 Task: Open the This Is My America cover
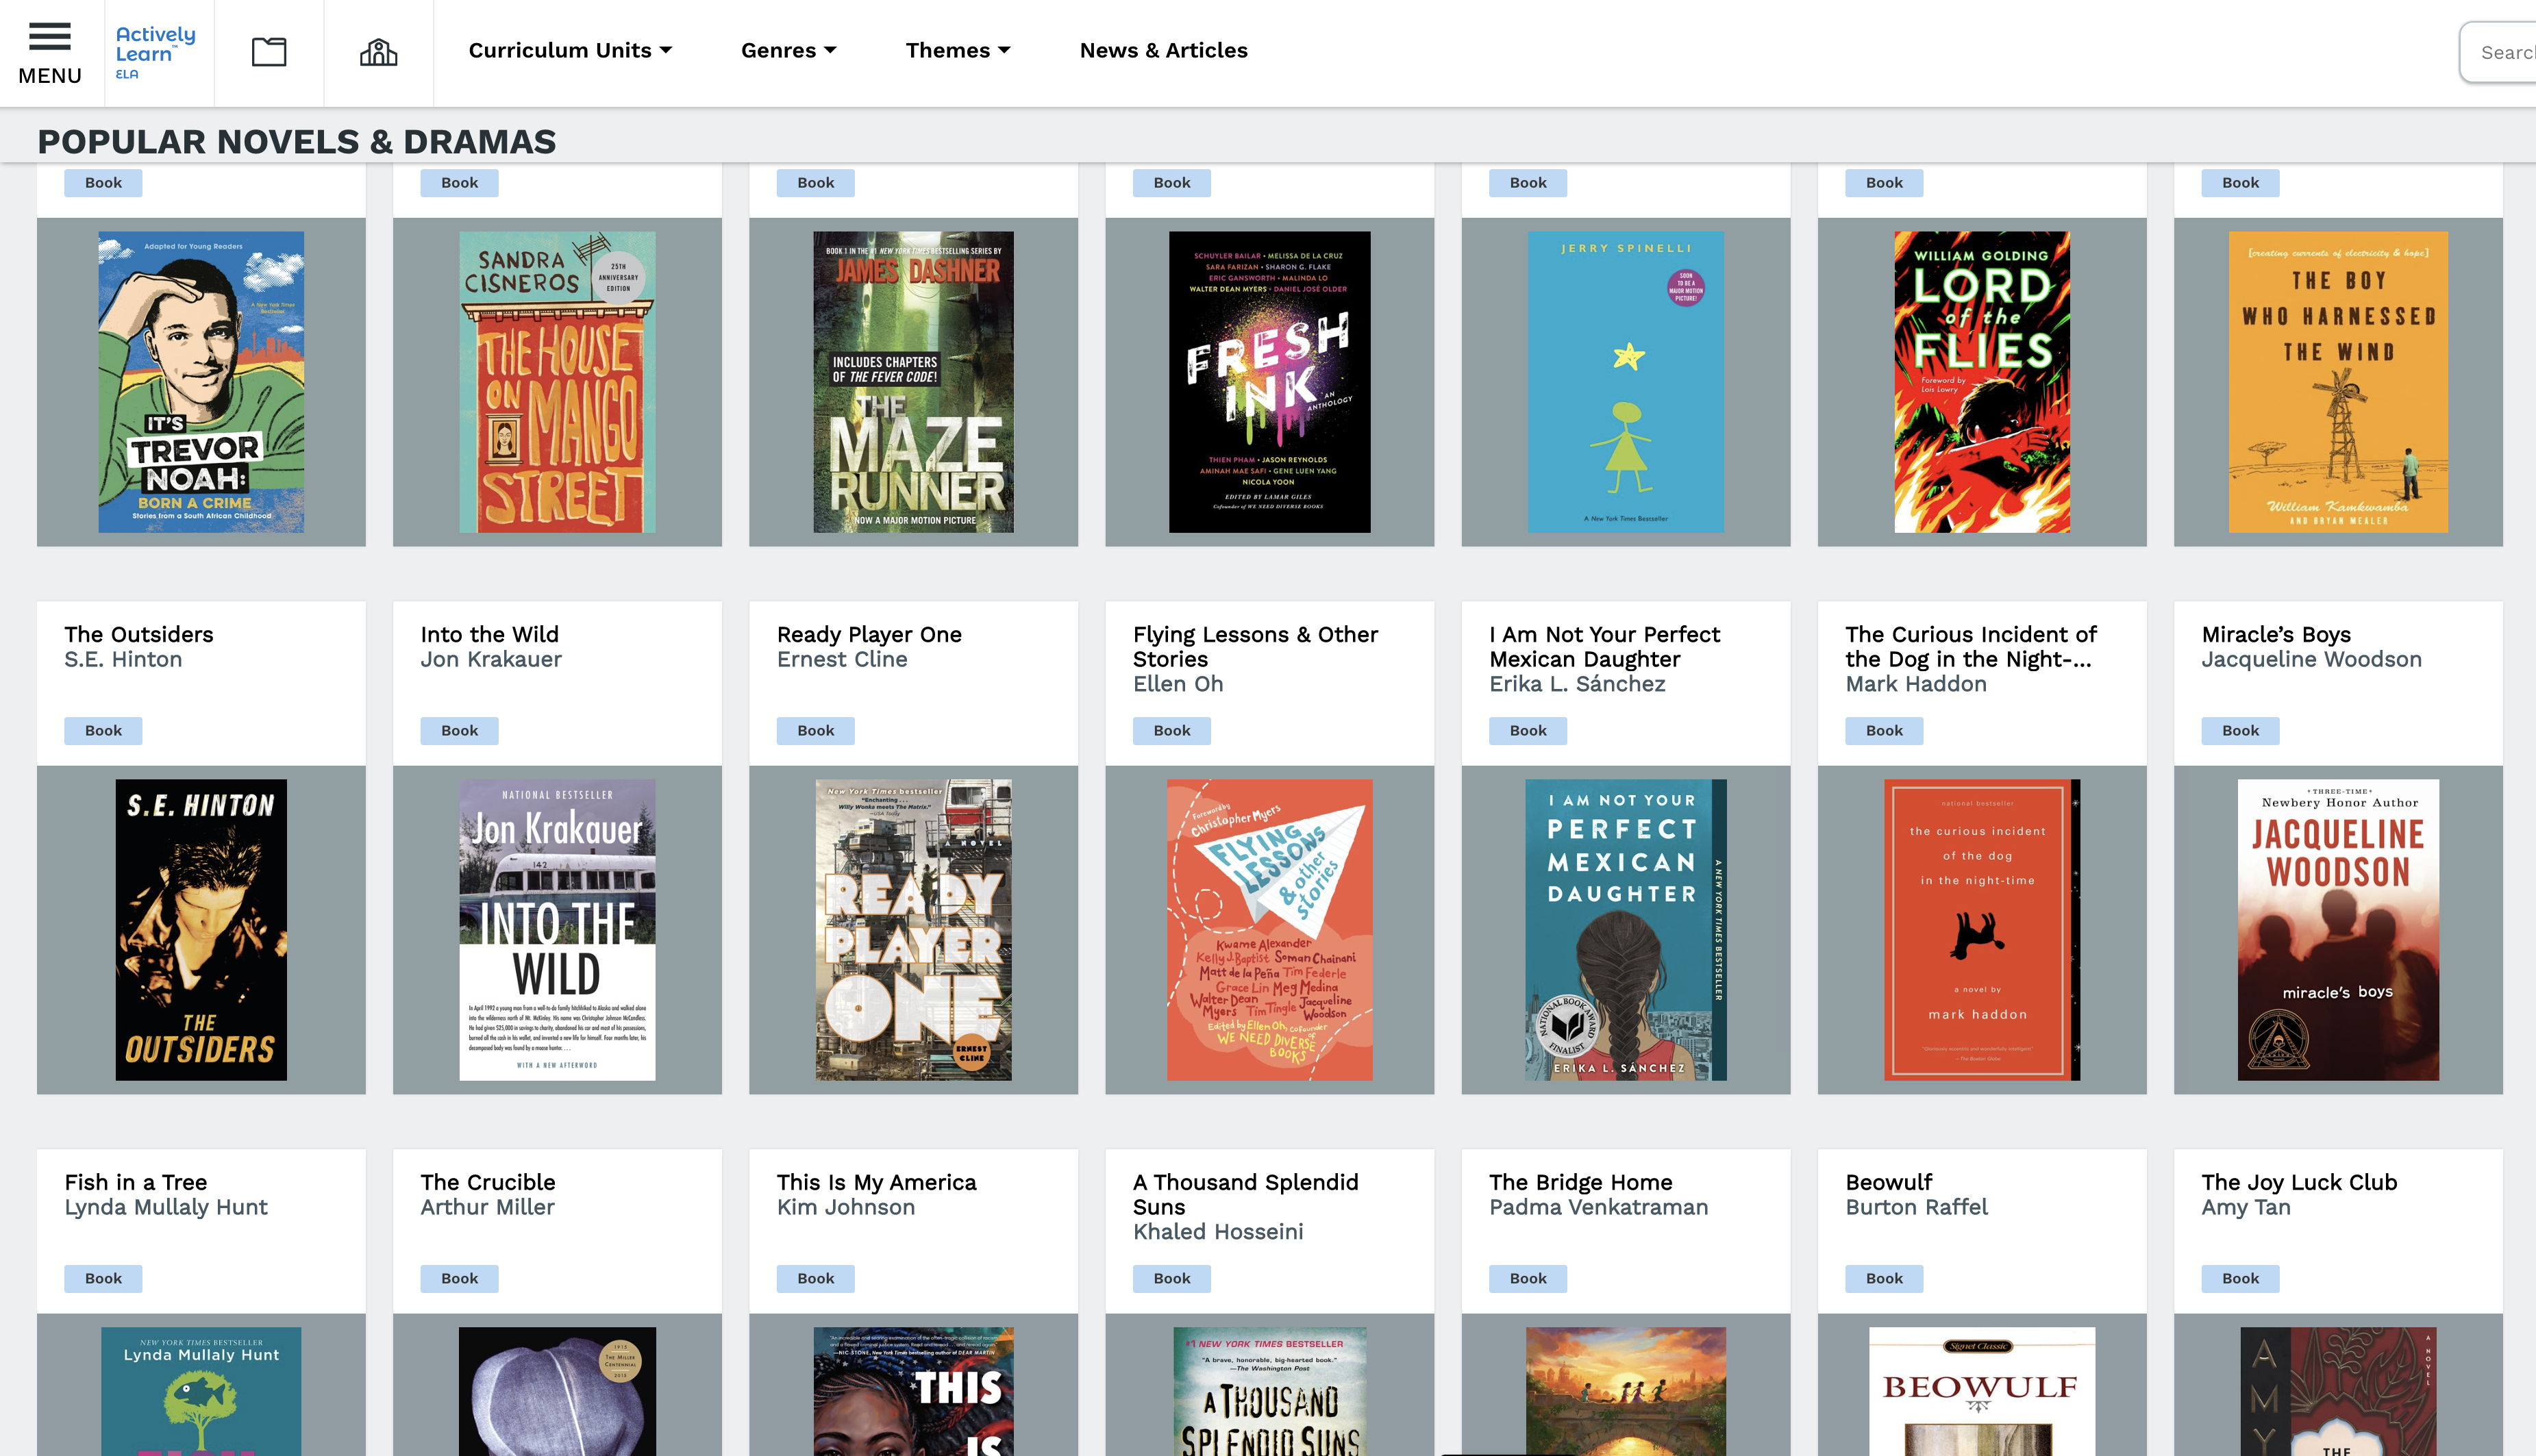913,1392
